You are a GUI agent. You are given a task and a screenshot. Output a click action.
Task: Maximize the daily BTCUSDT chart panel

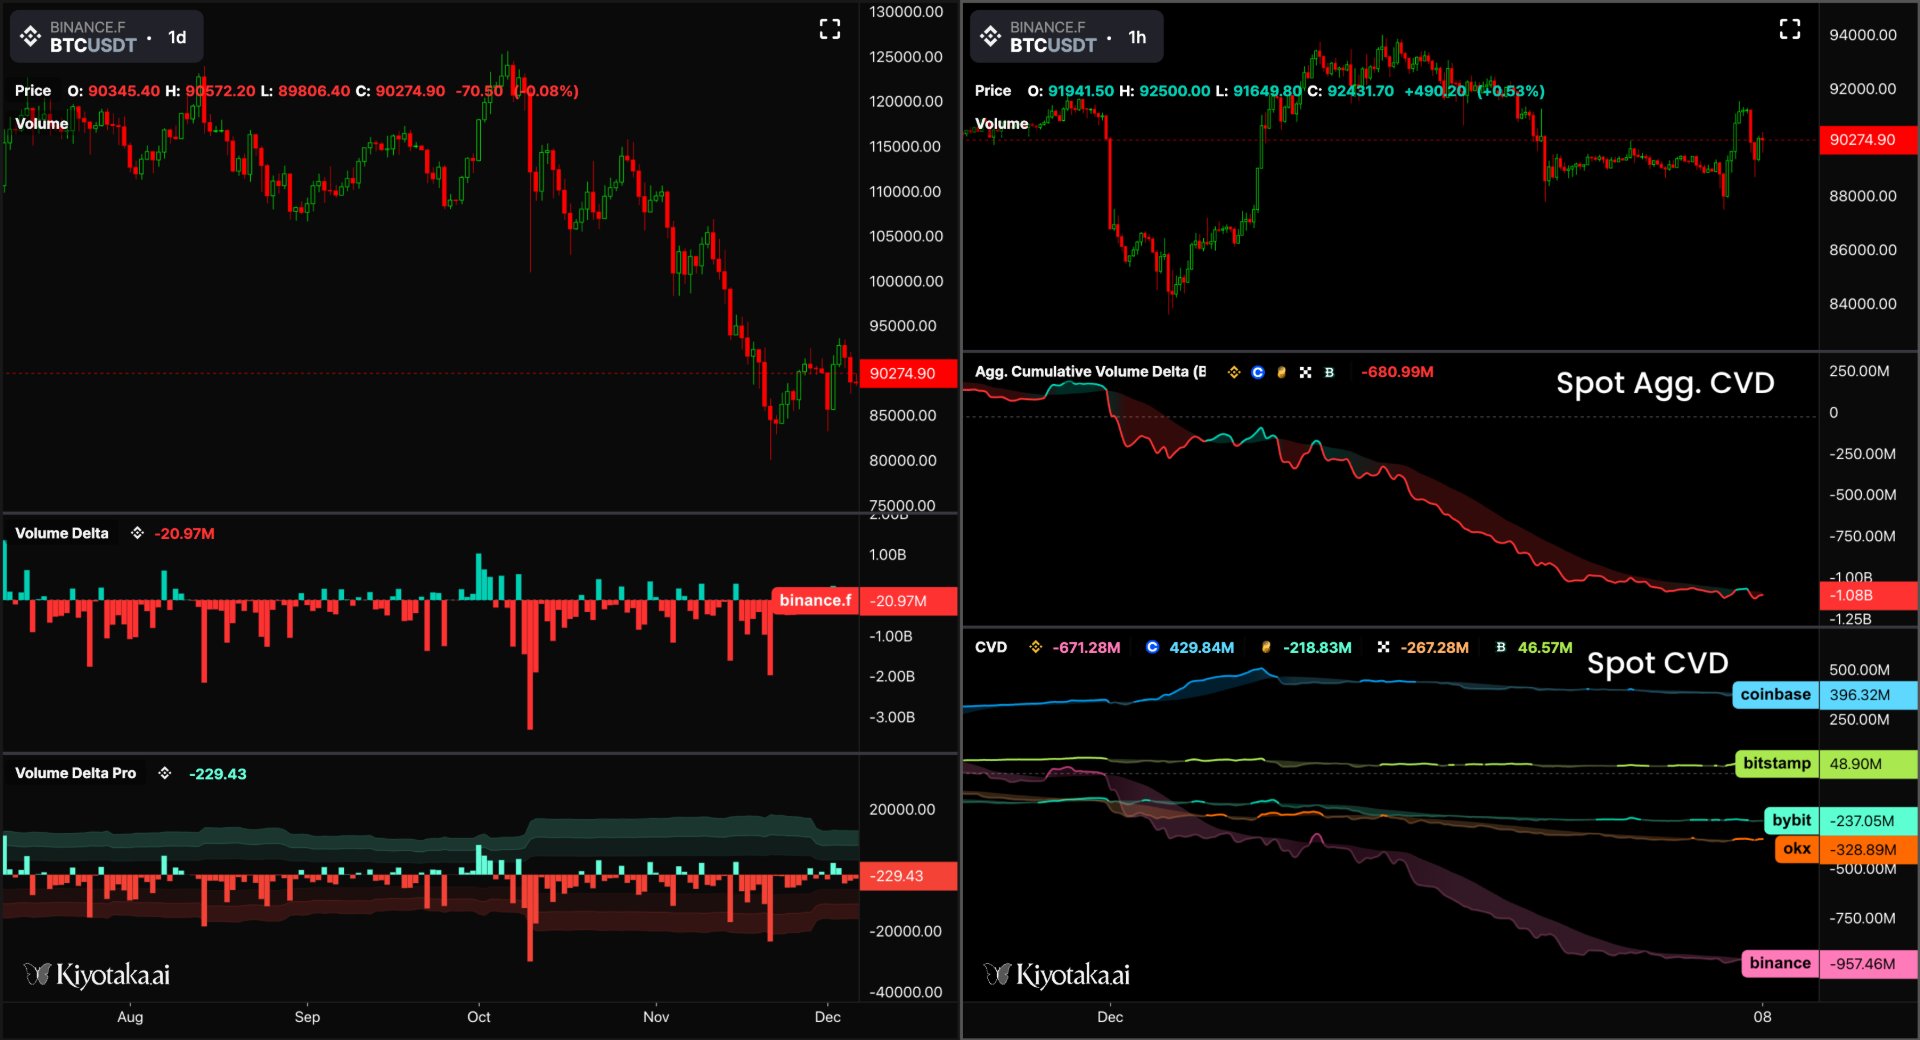point(830,29)
